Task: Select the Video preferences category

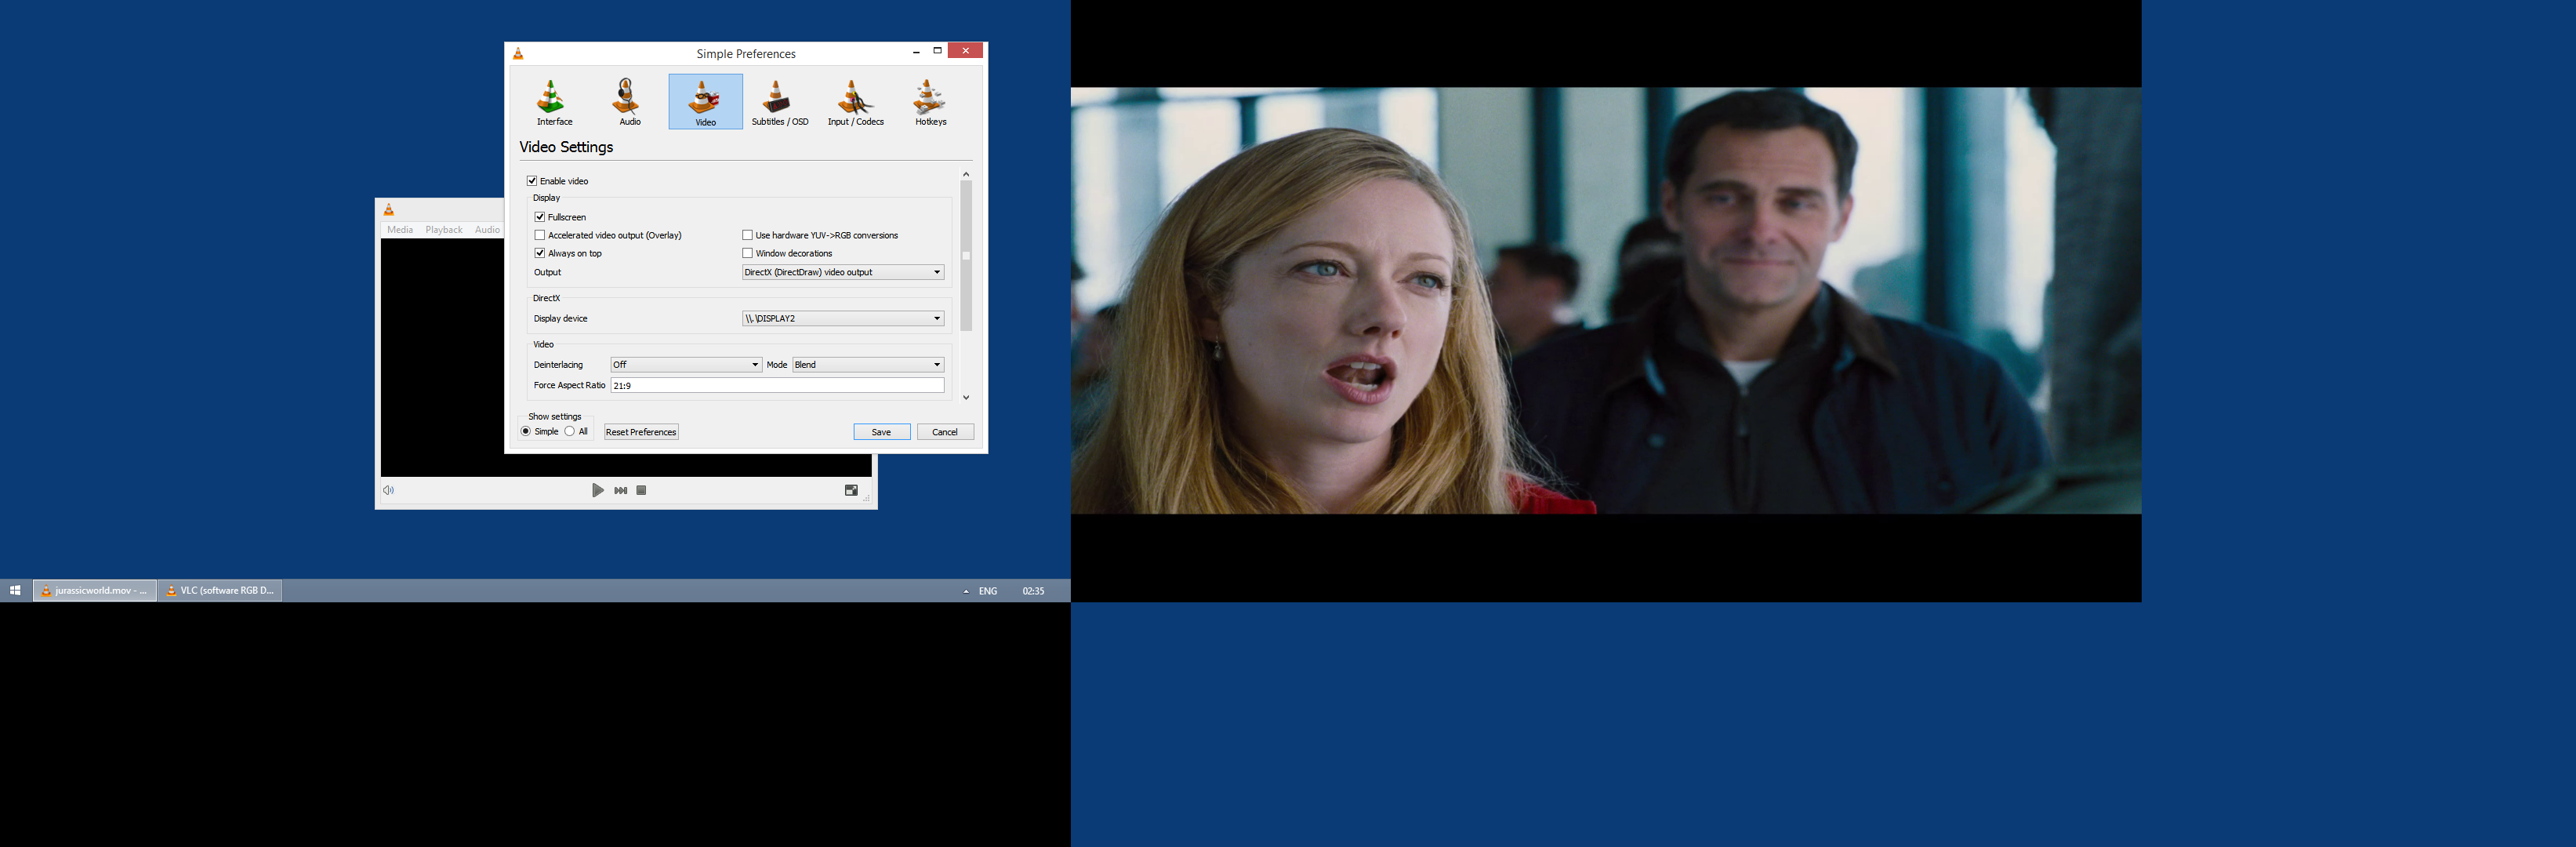Action: pyautogui.click(x=705, y=102)
